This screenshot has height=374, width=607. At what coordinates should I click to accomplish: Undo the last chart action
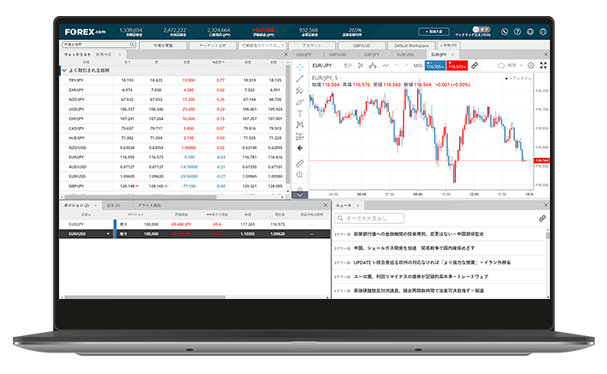397,66
